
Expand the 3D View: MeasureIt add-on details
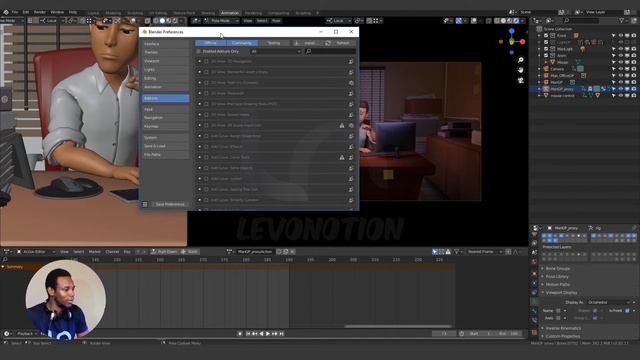(200, 93)
